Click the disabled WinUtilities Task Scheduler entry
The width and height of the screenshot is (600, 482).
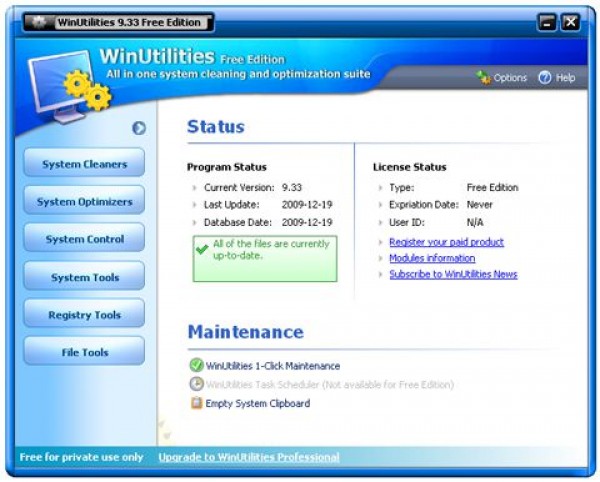pos(330,384)
